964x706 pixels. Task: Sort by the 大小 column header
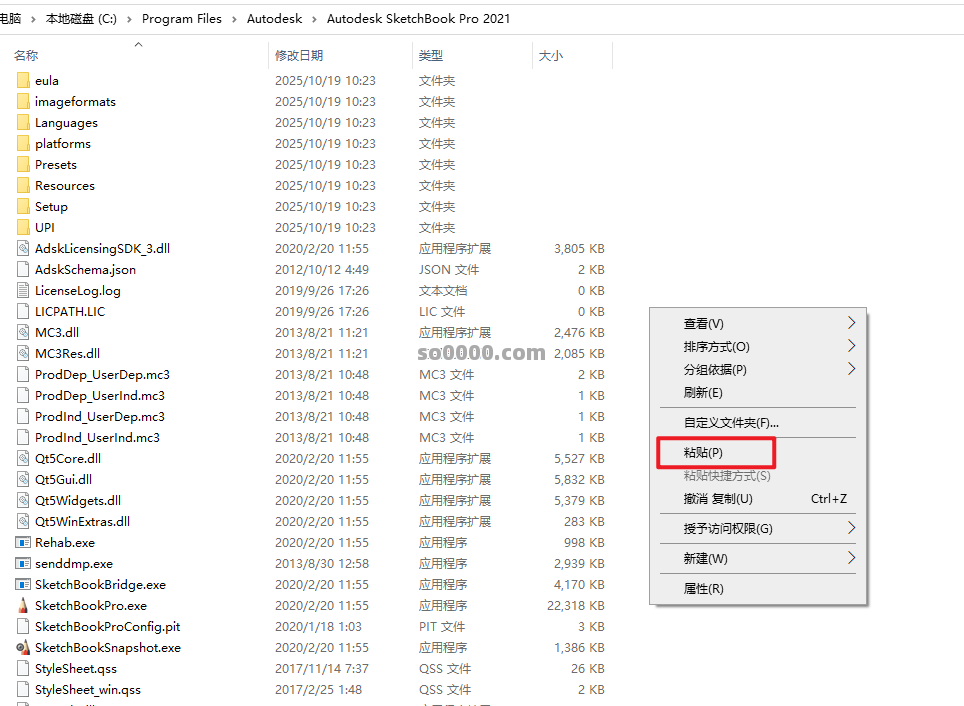[x=551, y=56]
